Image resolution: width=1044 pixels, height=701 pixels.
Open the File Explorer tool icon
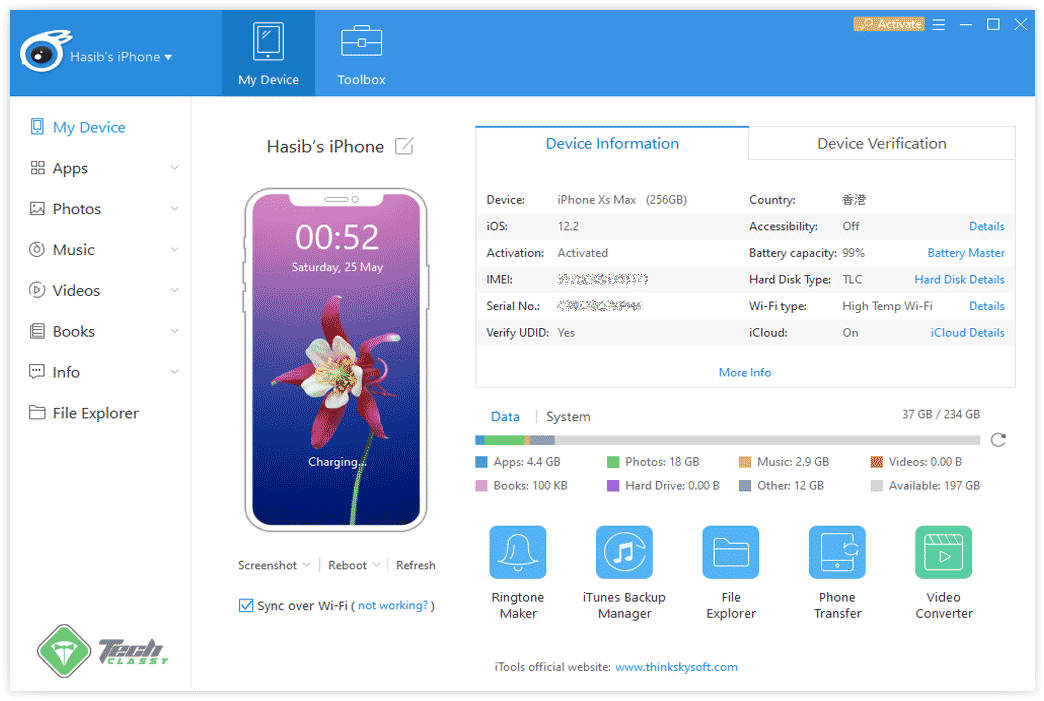pos(731,553)
